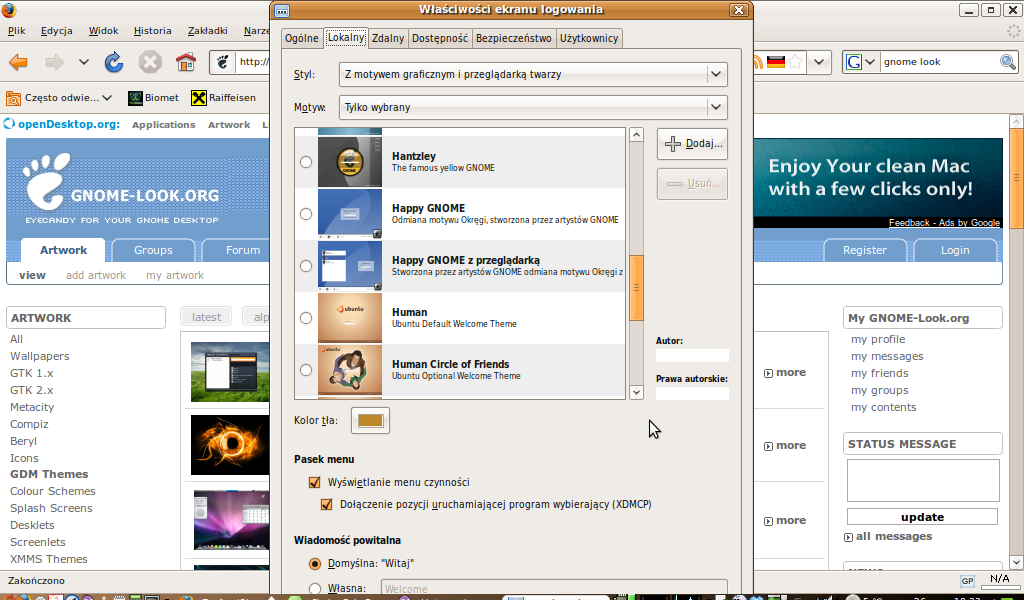The width and height of the screenshot is (1024, 600).
Task: Open the Edycja menu in Firefox
Action: tap(57, 31)
